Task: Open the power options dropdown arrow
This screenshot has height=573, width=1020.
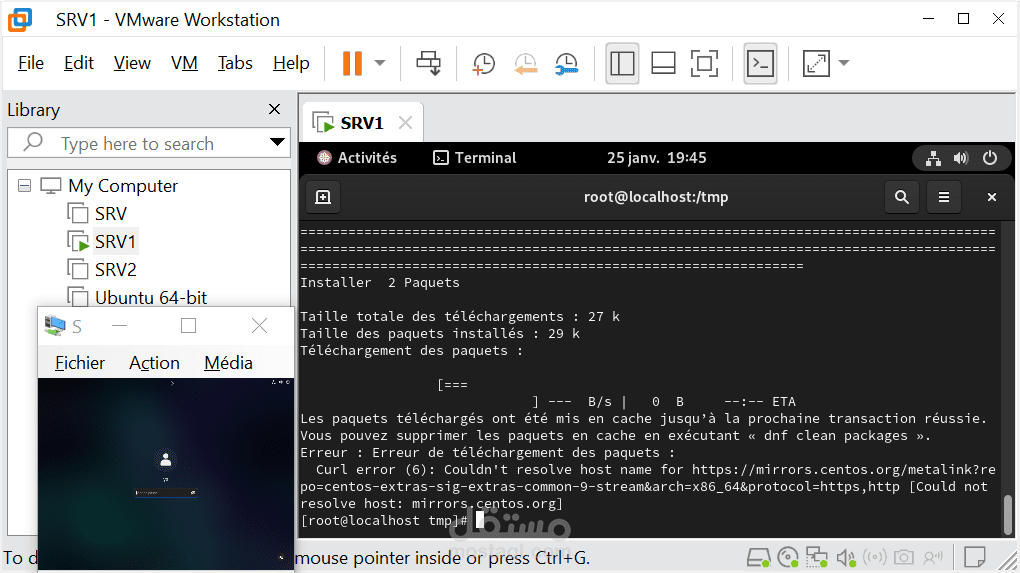Action: tap(380, 63)
